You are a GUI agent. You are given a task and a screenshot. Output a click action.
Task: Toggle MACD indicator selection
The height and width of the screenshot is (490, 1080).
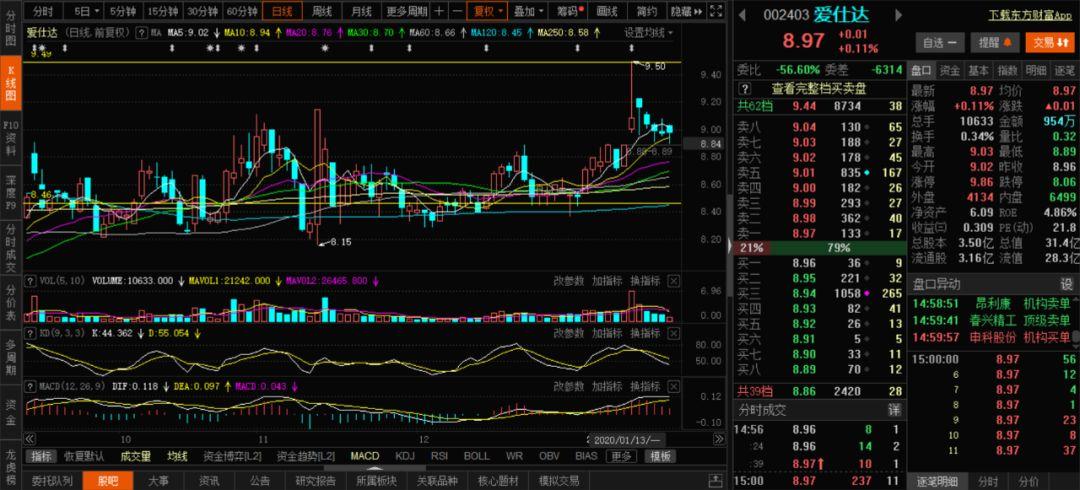click(364, 456)
